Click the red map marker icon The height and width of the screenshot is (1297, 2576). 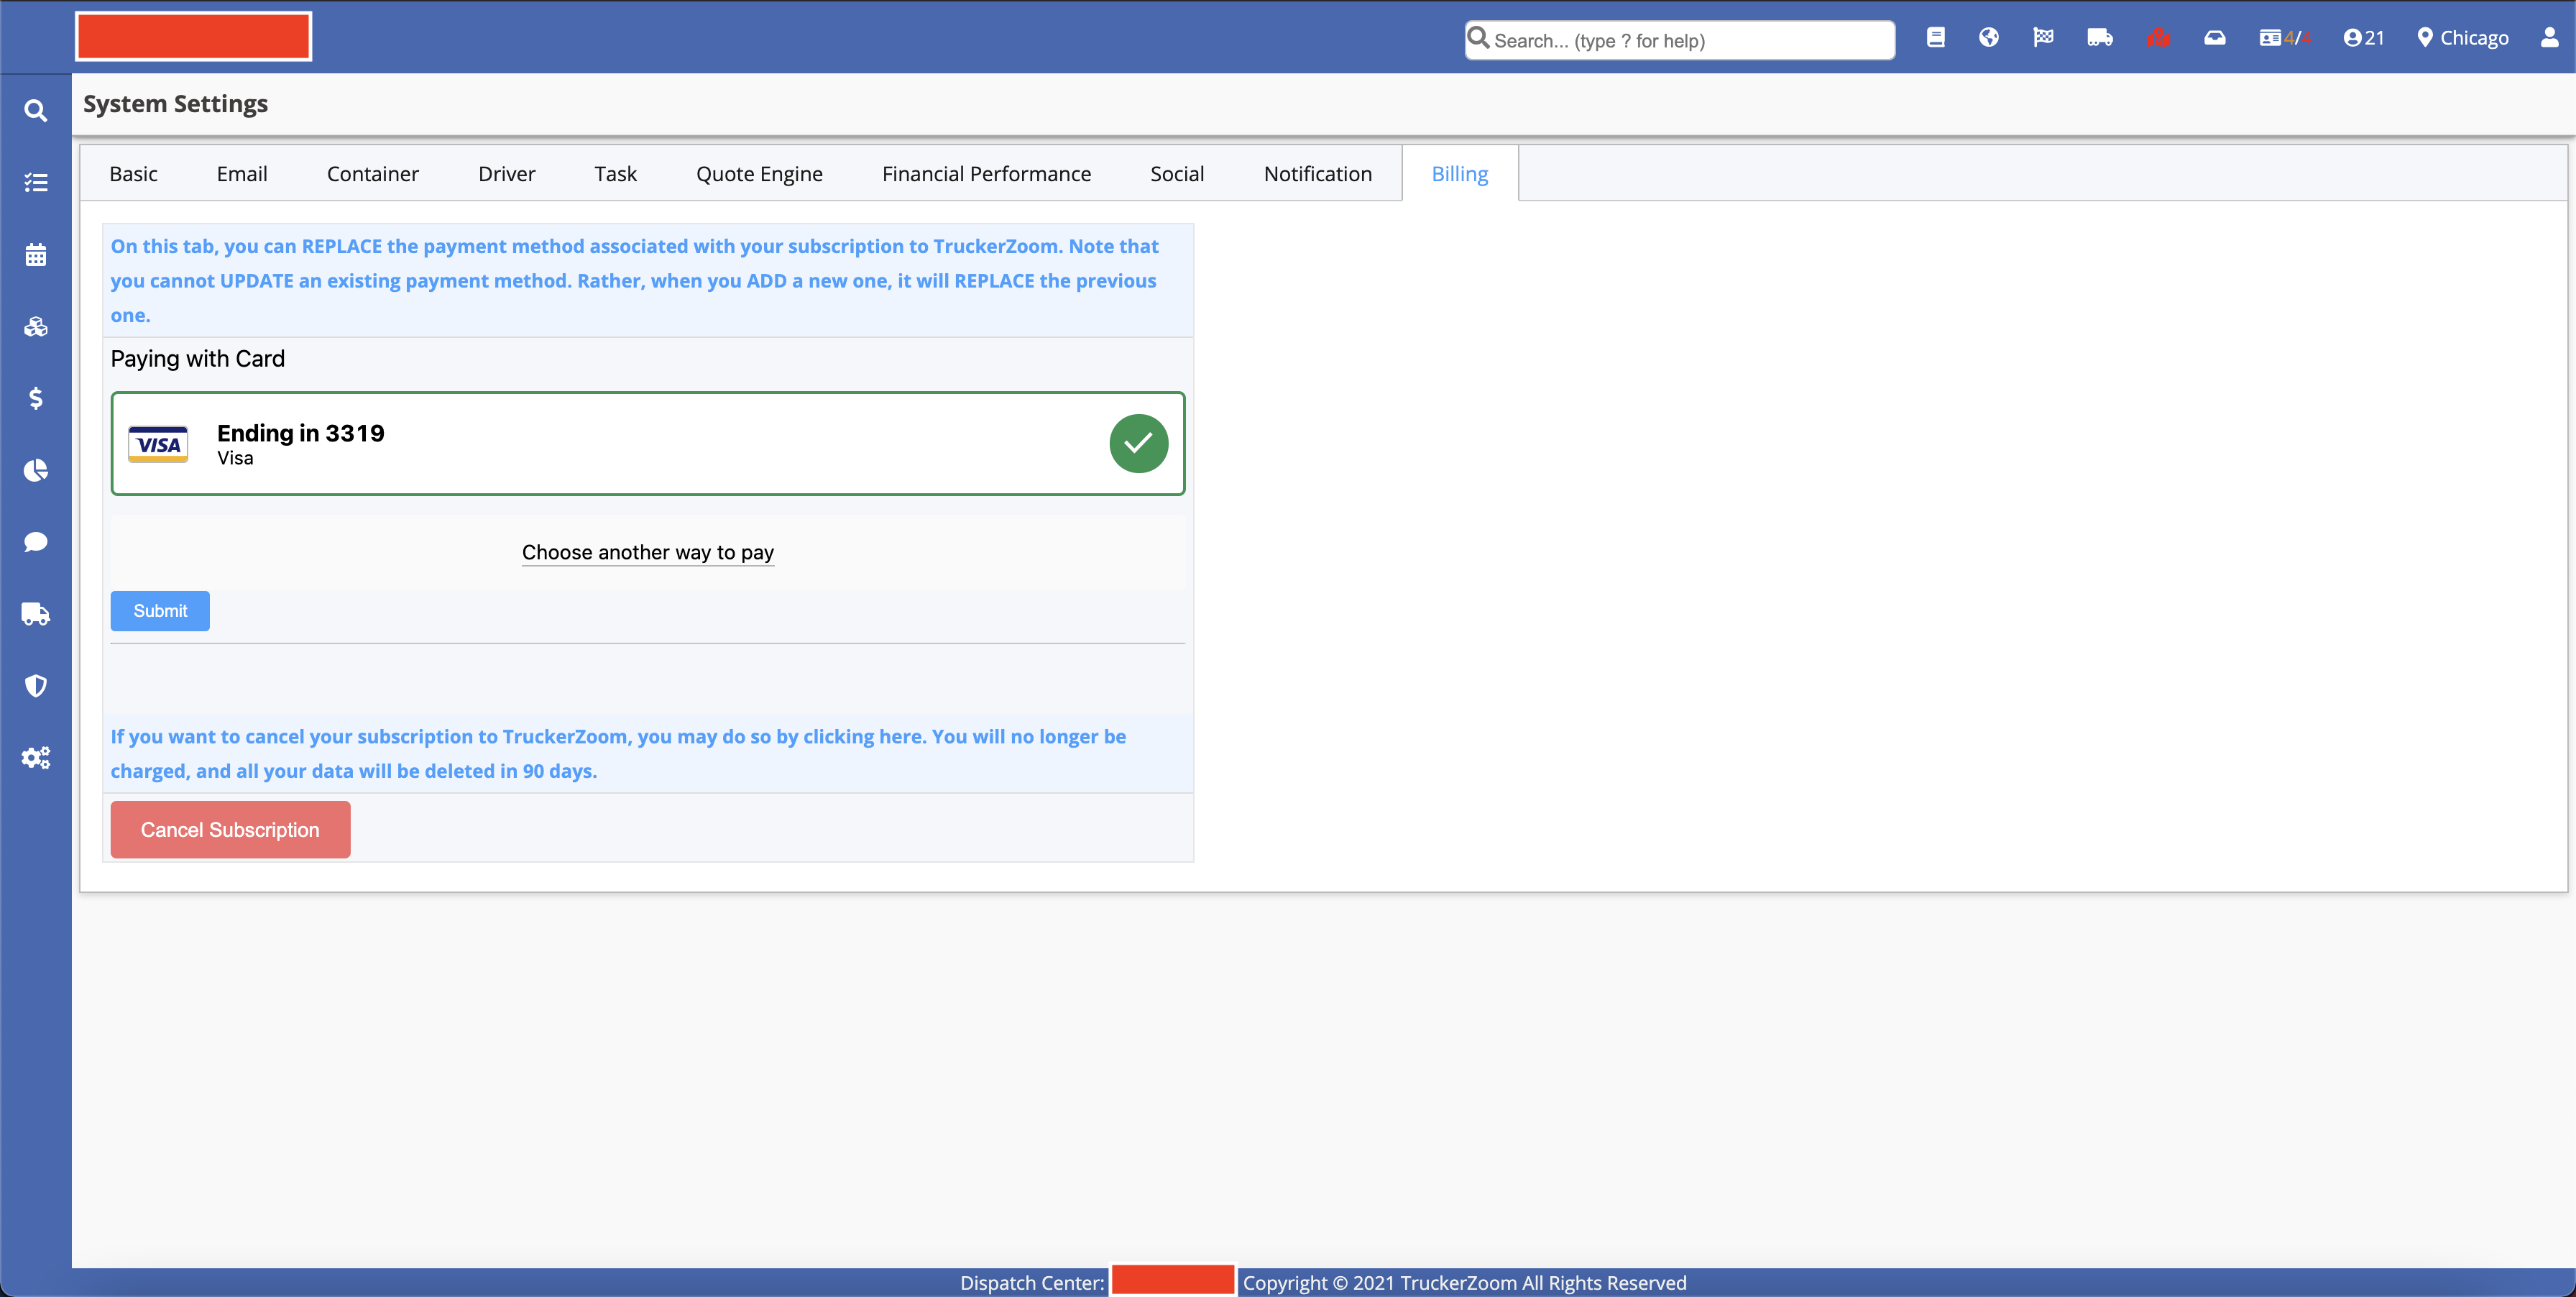(x=2158, y=38)
